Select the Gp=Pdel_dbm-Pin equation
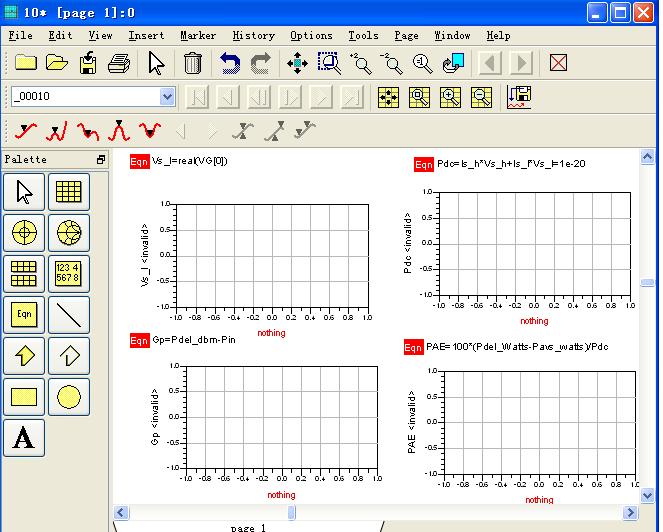 click(x=183, y=340)
